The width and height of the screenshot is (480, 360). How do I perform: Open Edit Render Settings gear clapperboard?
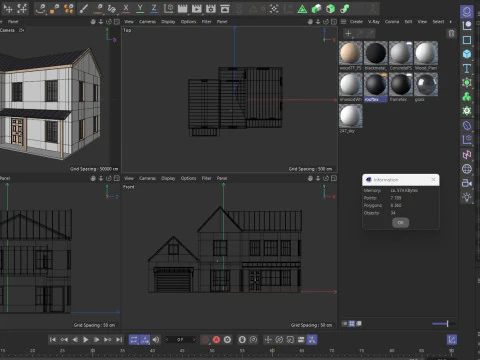pyautogui.click(x=211, y=8)
